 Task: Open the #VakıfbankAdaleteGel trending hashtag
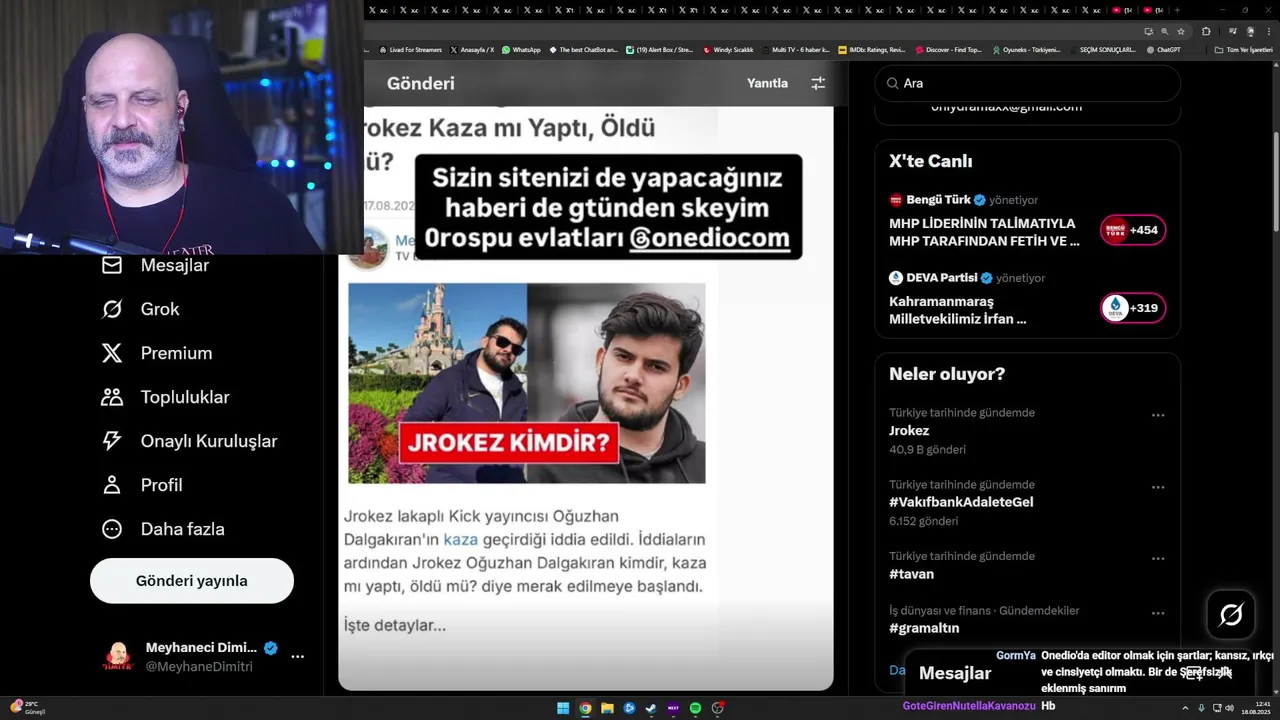[x=961, y=502]
